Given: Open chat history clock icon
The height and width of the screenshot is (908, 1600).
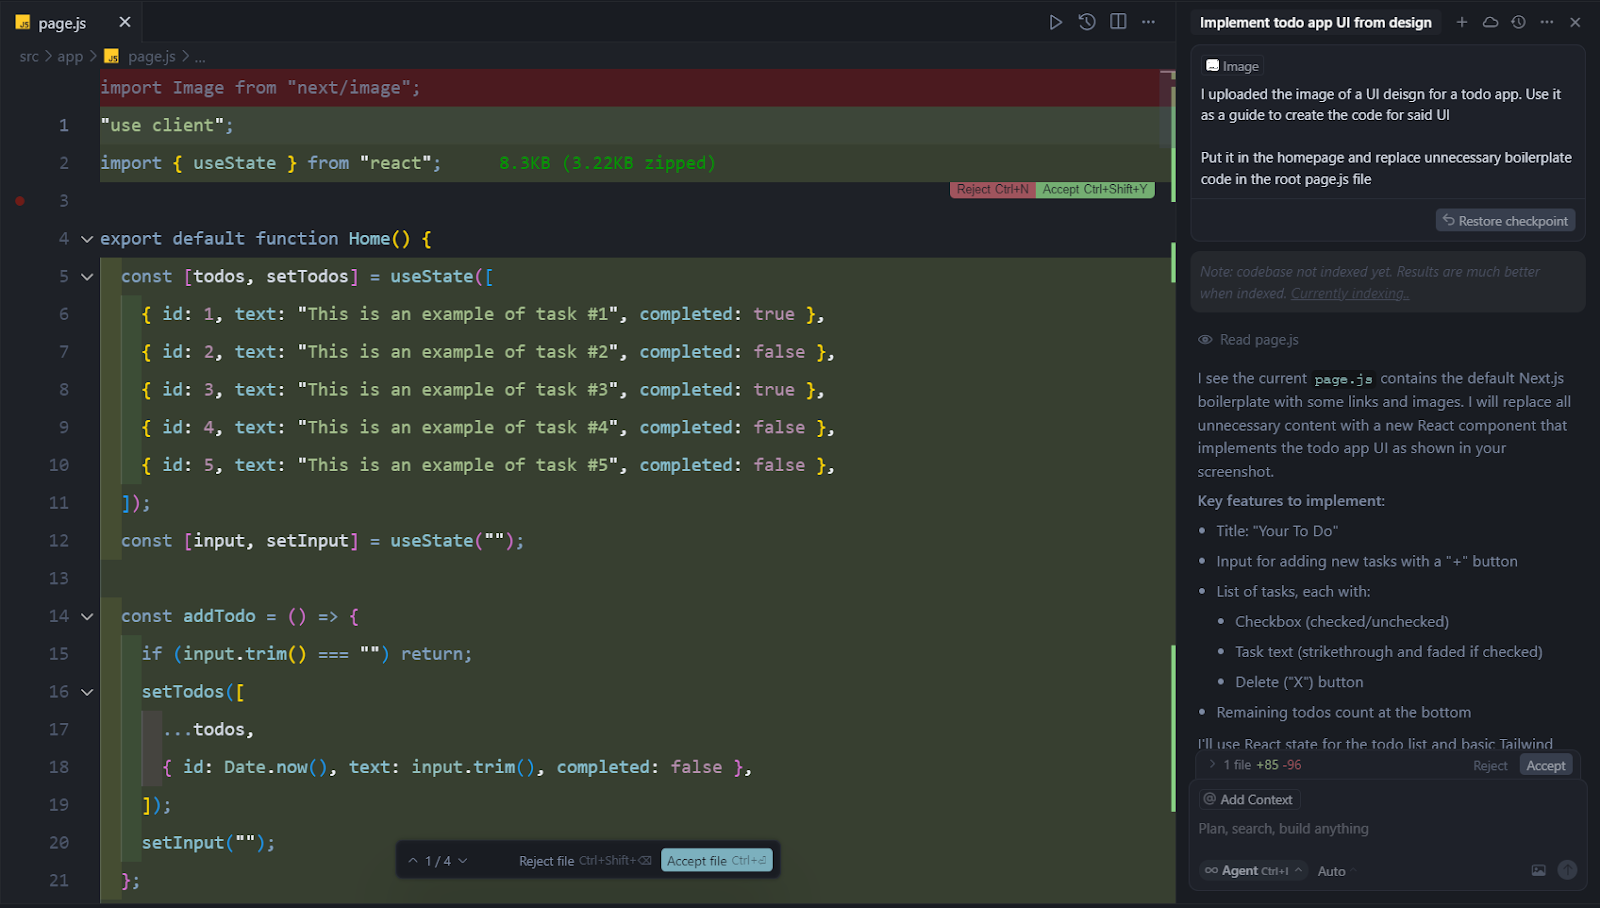Looking at the screenshot, I should [x=1516, y=21].
